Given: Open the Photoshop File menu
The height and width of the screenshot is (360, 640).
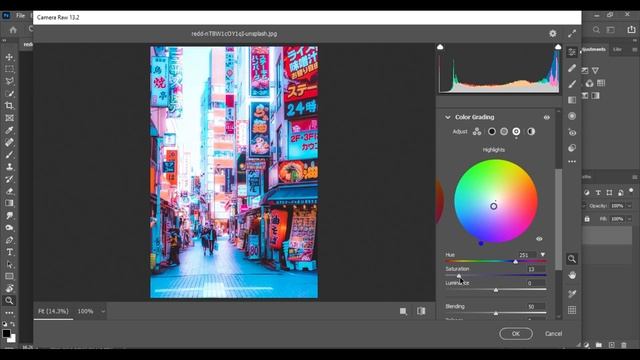Looking at the screenshot, I should (20, 16).
